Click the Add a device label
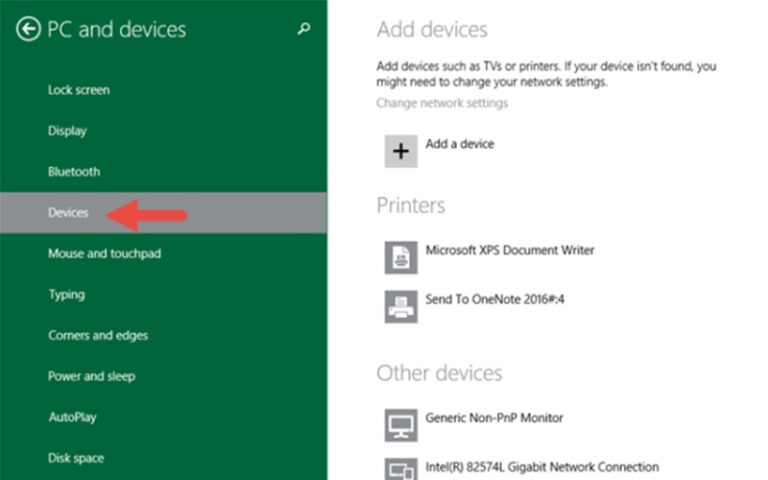This screenshot has width=768, height=480. click(459, 144)
